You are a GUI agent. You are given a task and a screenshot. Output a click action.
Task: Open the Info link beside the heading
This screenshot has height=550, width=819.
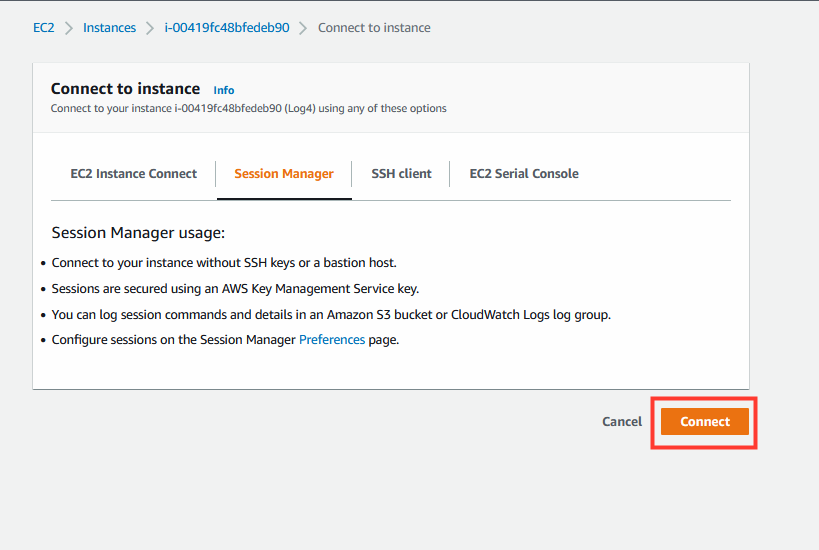point(224,90)
